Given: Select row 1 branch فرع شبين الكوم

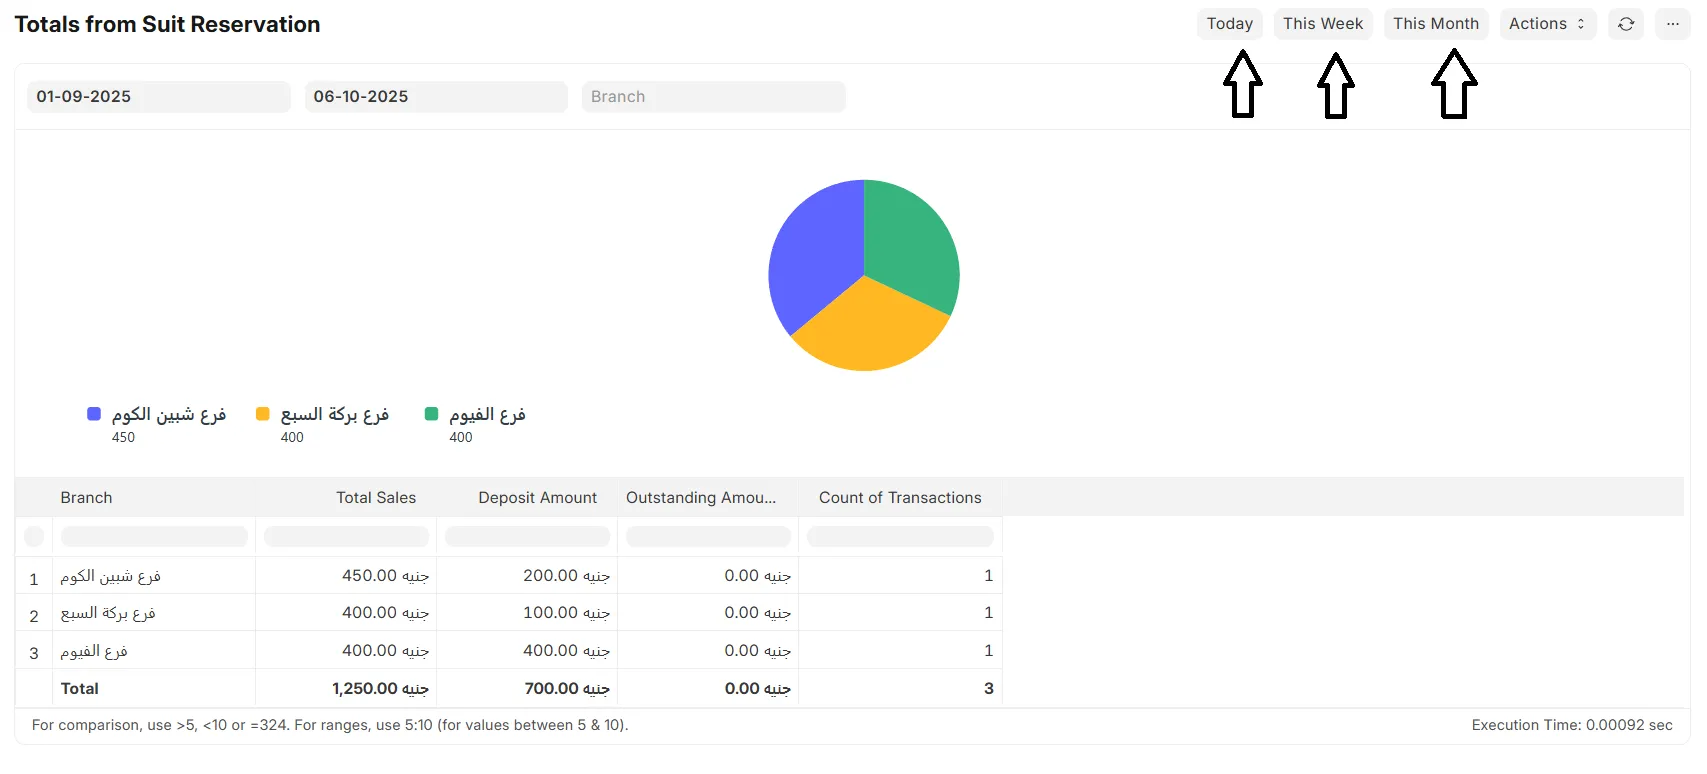Looking at the screenshot, I should pyautogui.click(x=110, y=577).
